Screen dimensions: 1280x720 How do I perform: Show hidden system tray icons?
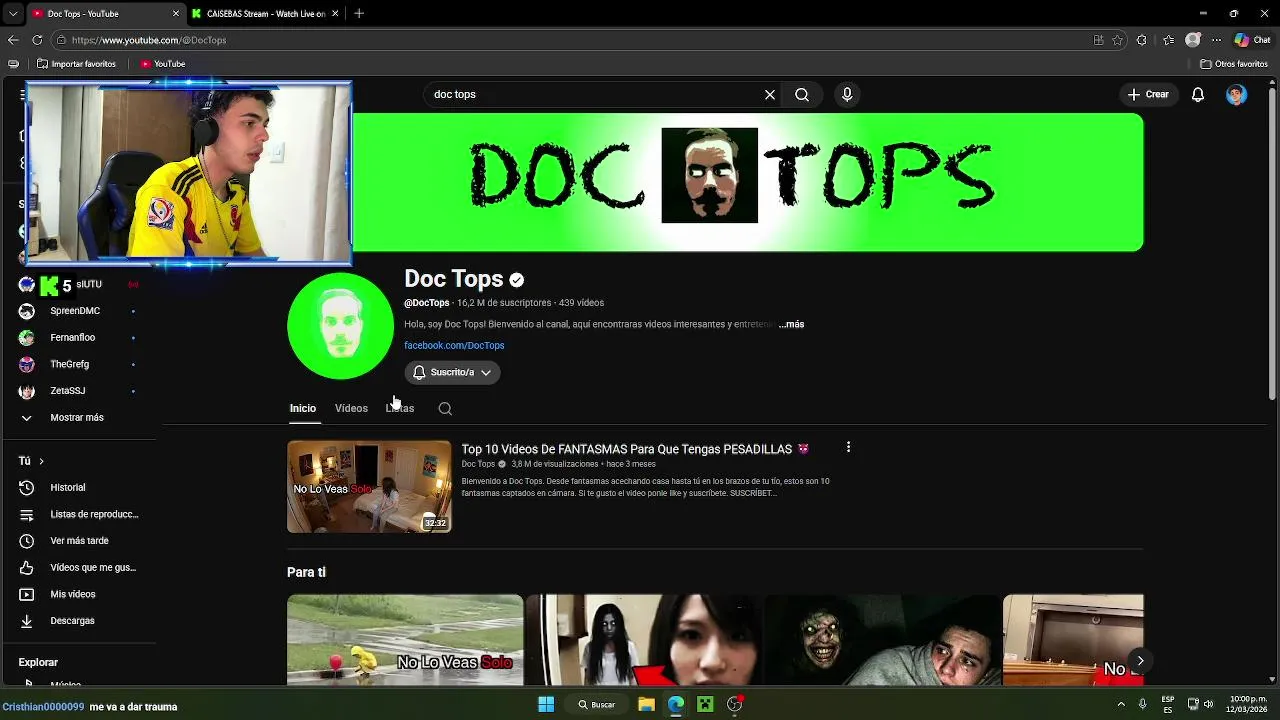(1121, 704)
